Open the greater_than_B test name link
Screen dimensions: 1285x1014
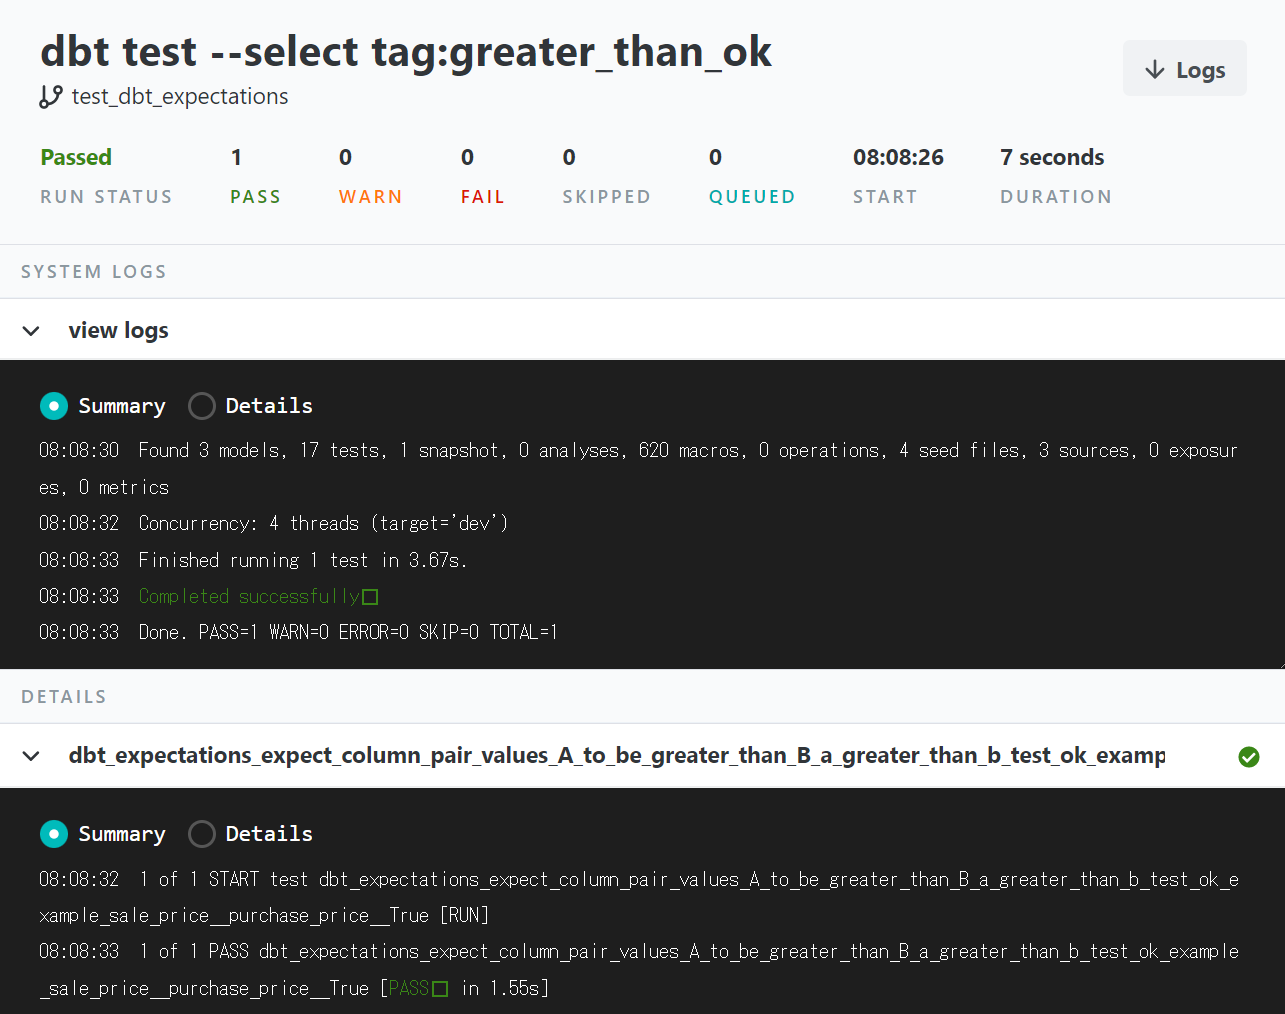[615, 757]
